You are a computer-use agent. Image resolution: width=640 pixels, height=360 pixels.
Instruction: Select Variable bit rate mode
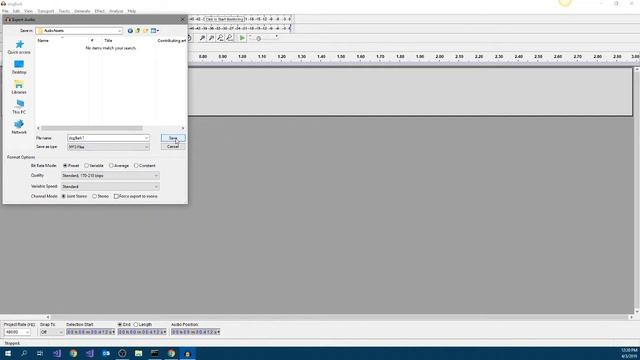click(87, 166)
